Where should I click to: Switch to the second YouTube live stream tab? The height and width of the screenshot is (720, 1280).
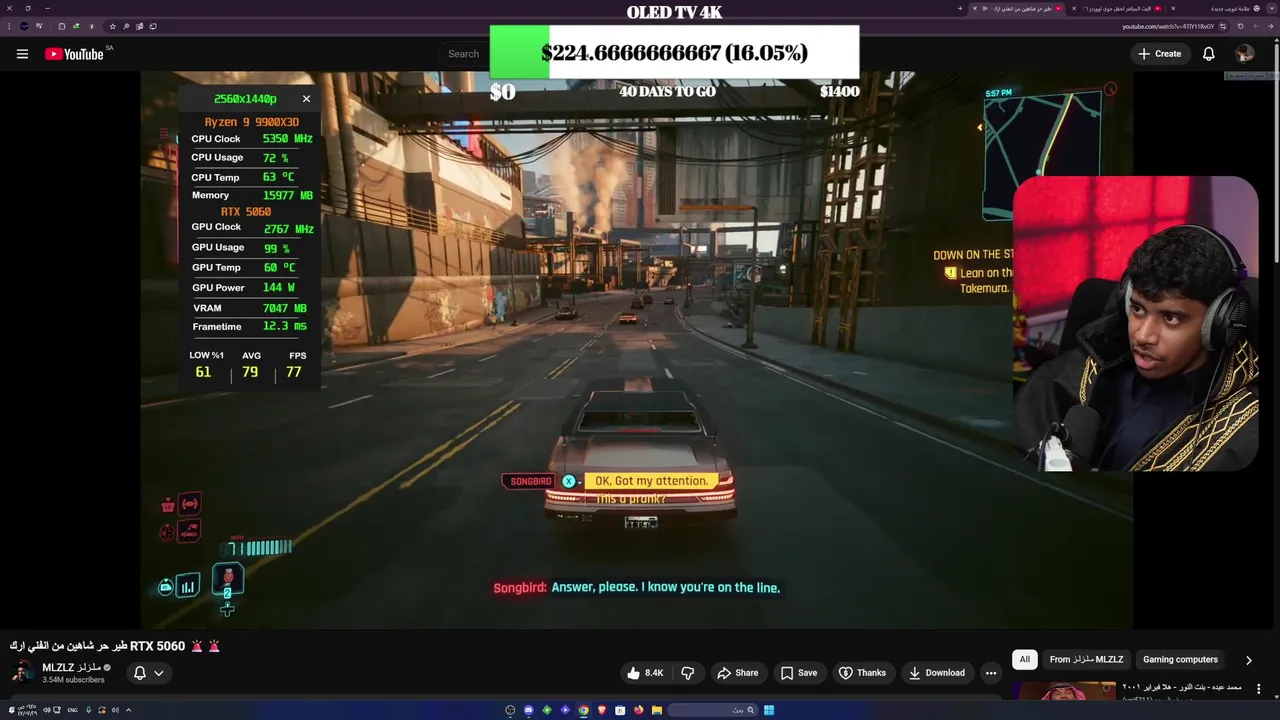[1120, 8]
